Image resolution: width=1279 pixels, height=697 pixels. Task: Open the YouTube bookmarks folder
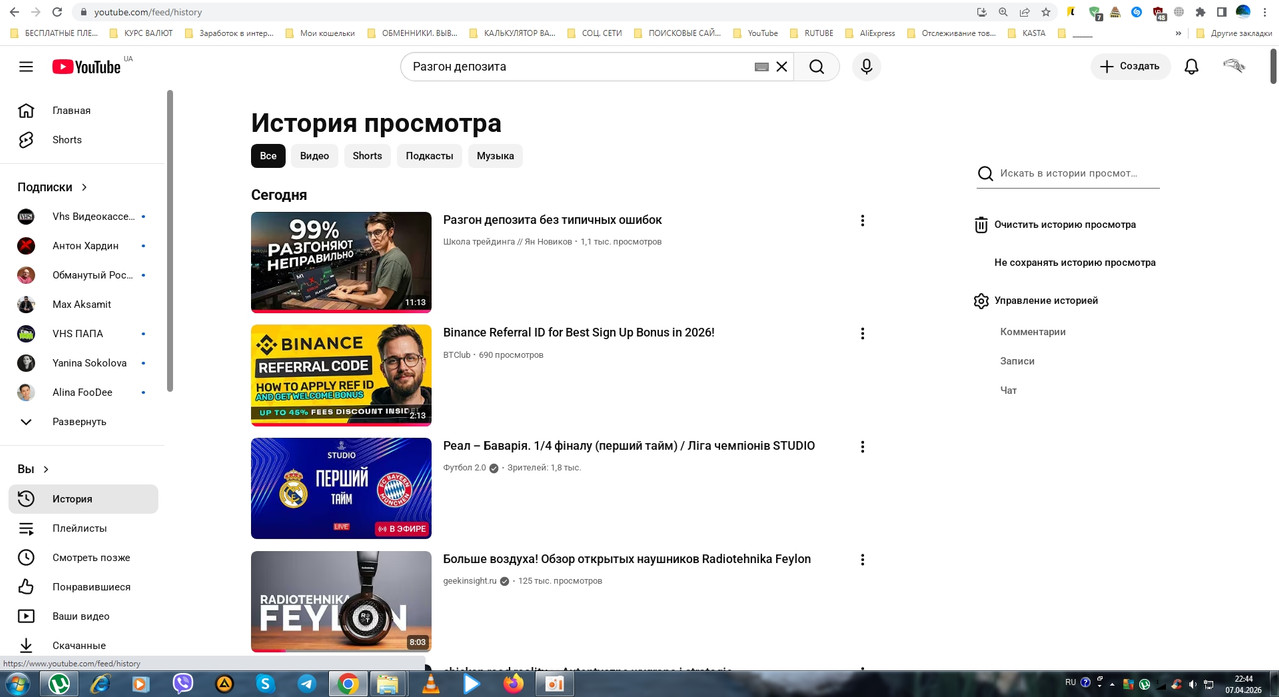tap(754, 33)
